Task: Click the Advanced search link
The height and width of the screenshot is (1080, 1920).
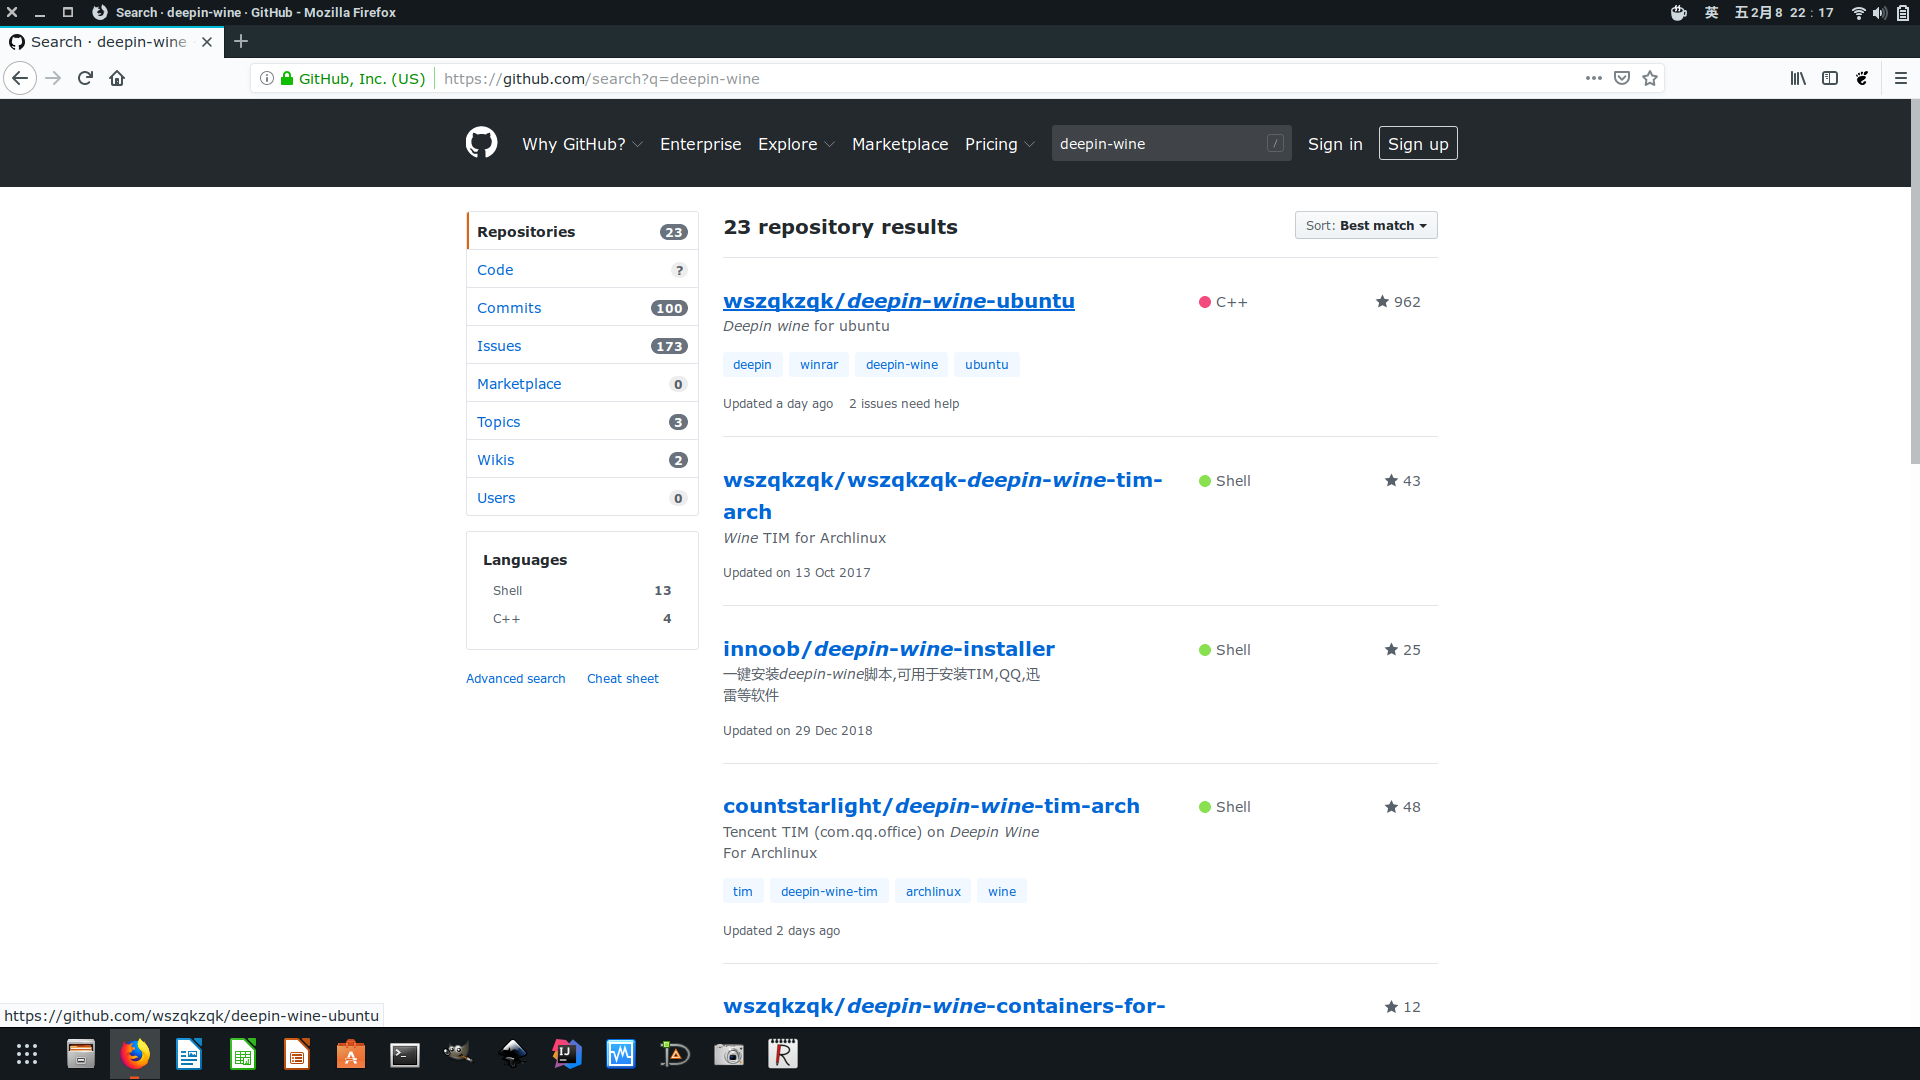Action: coord(516,678)
